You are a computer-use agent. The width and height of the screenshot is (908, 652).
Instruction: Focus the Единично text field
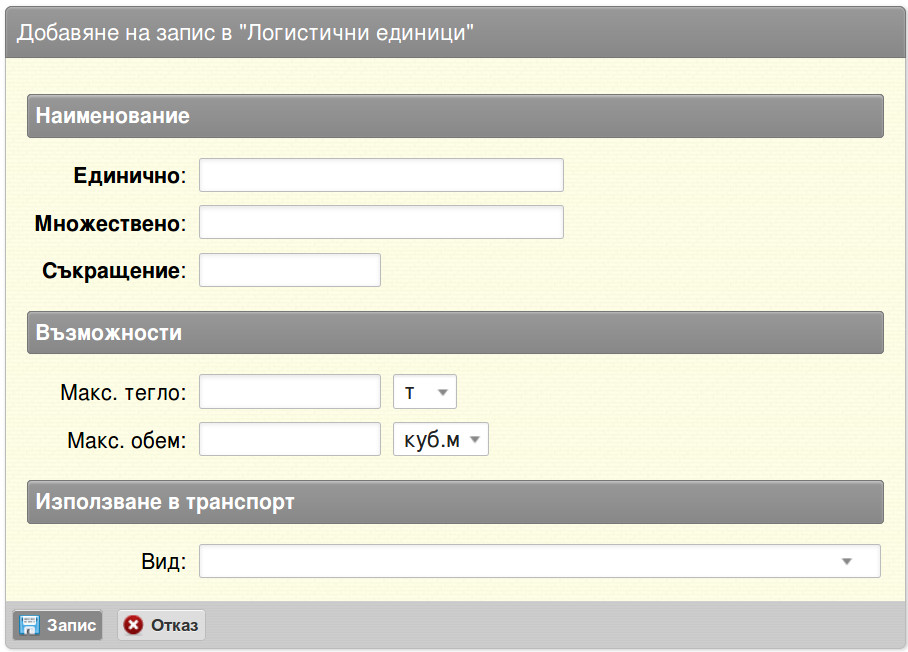(381, 175)
